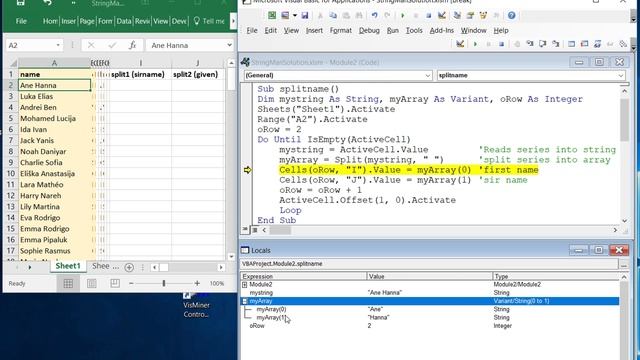Open the Object Browser icon
This screenshot has height=360, width=640.
pos(483,16)
